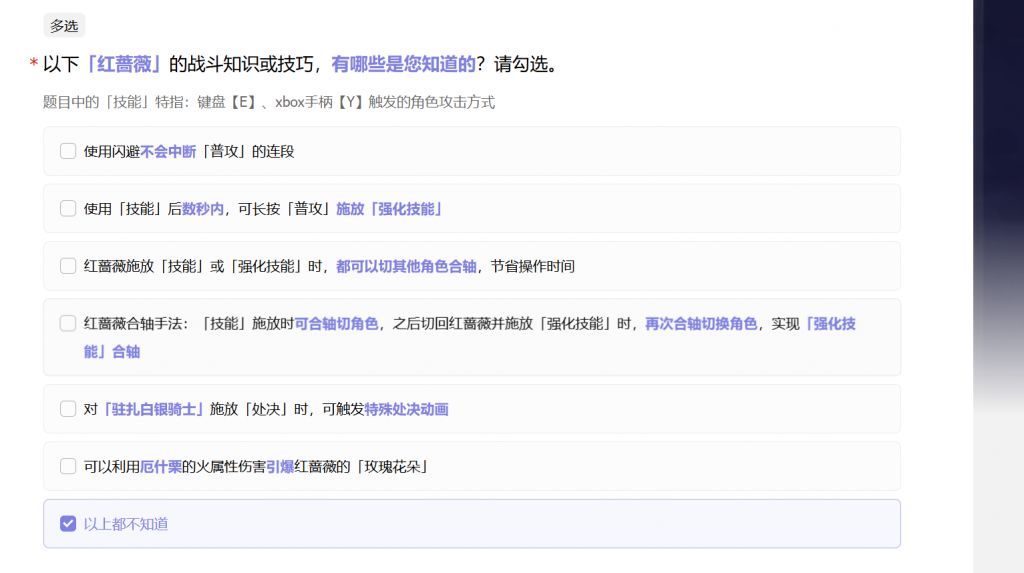
Task: Click the hint text about keyboard【E】
Action: click(268, 102)
